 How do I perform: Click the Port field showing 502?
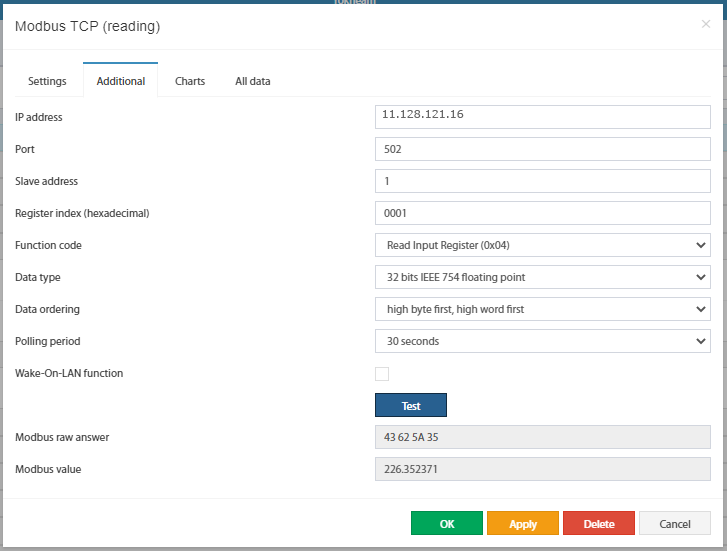pyautogui.click(x=542, y=149)
